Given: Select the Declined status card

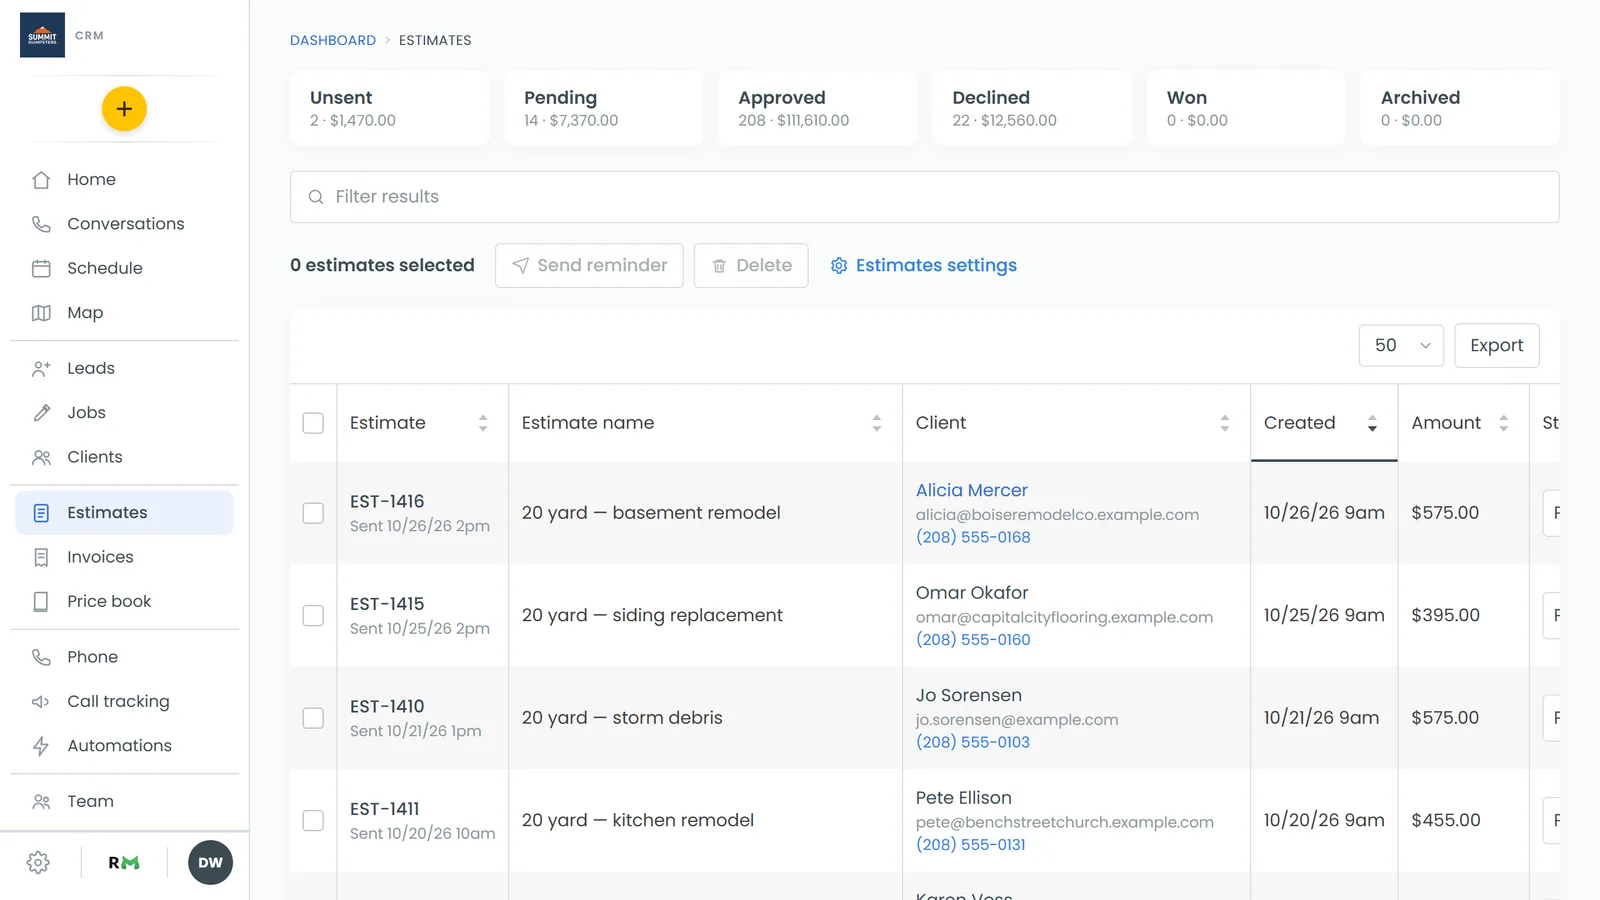Looking at the screenshot, I should pyautogui.click(x=1032, y=108).
